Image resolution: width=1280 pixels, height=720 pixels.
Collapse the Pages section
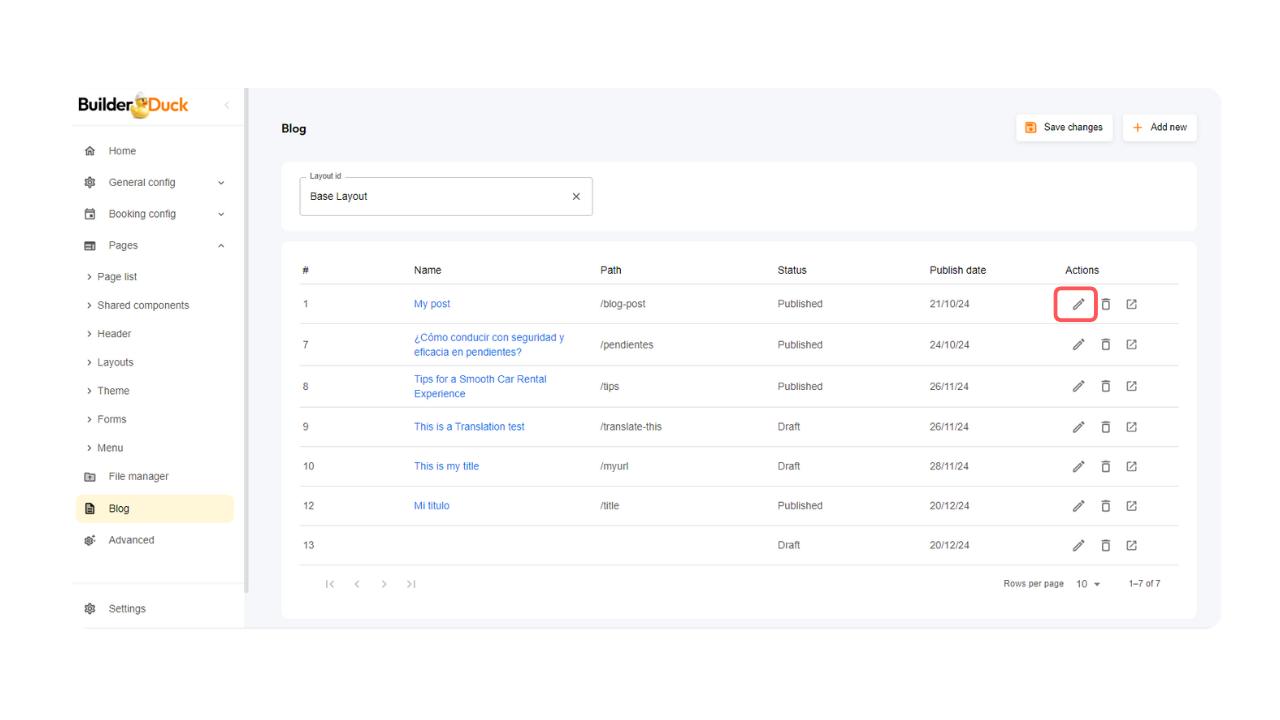coord(221,246)
